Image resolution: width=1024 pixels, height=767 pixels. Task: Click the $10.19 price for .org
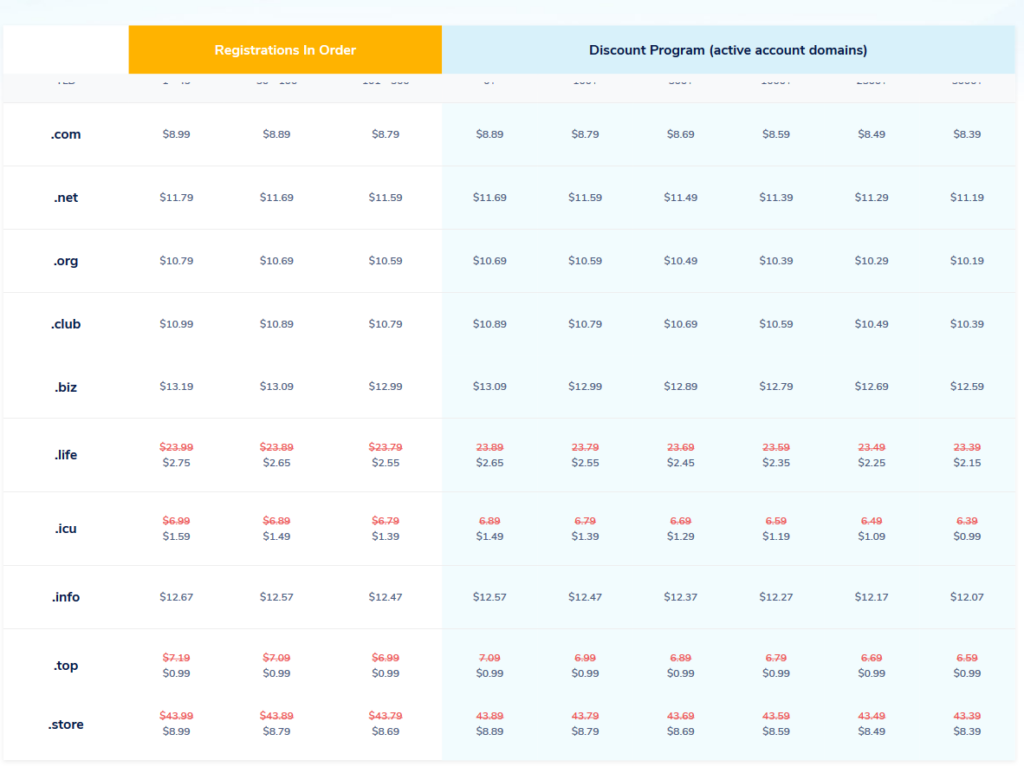pyautogui.click(x=967, y=261)
